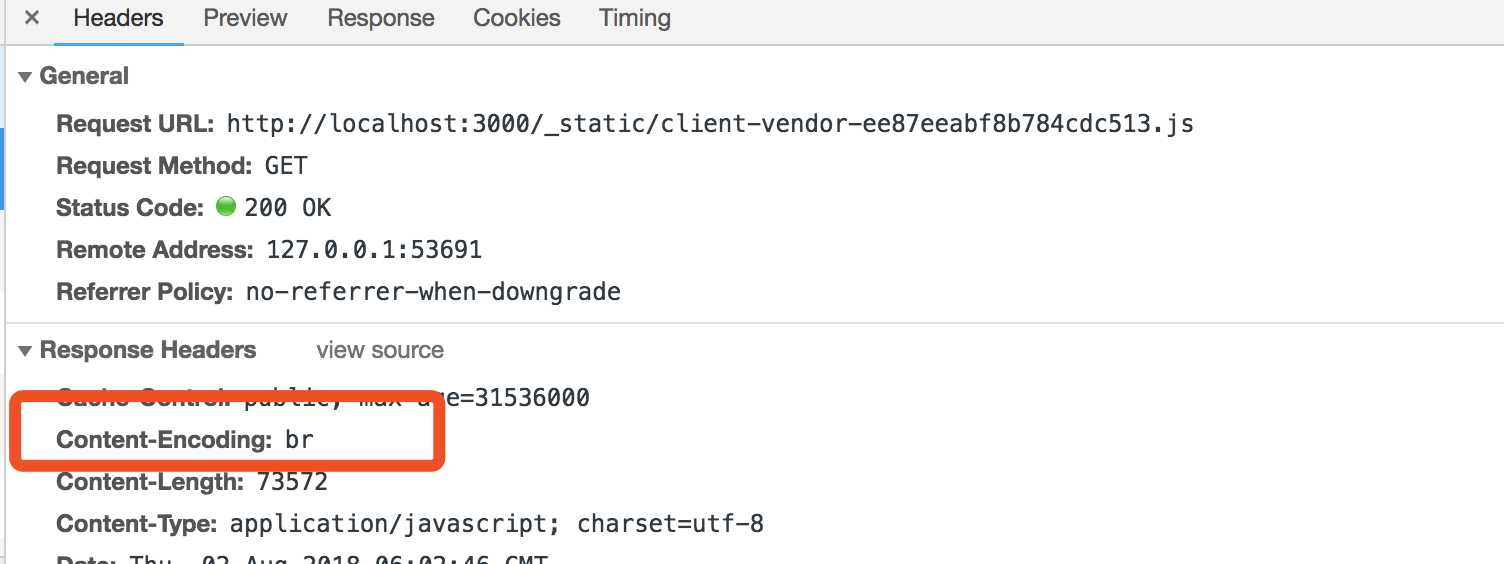Click the green status code indicator

(x=226, y=207)
